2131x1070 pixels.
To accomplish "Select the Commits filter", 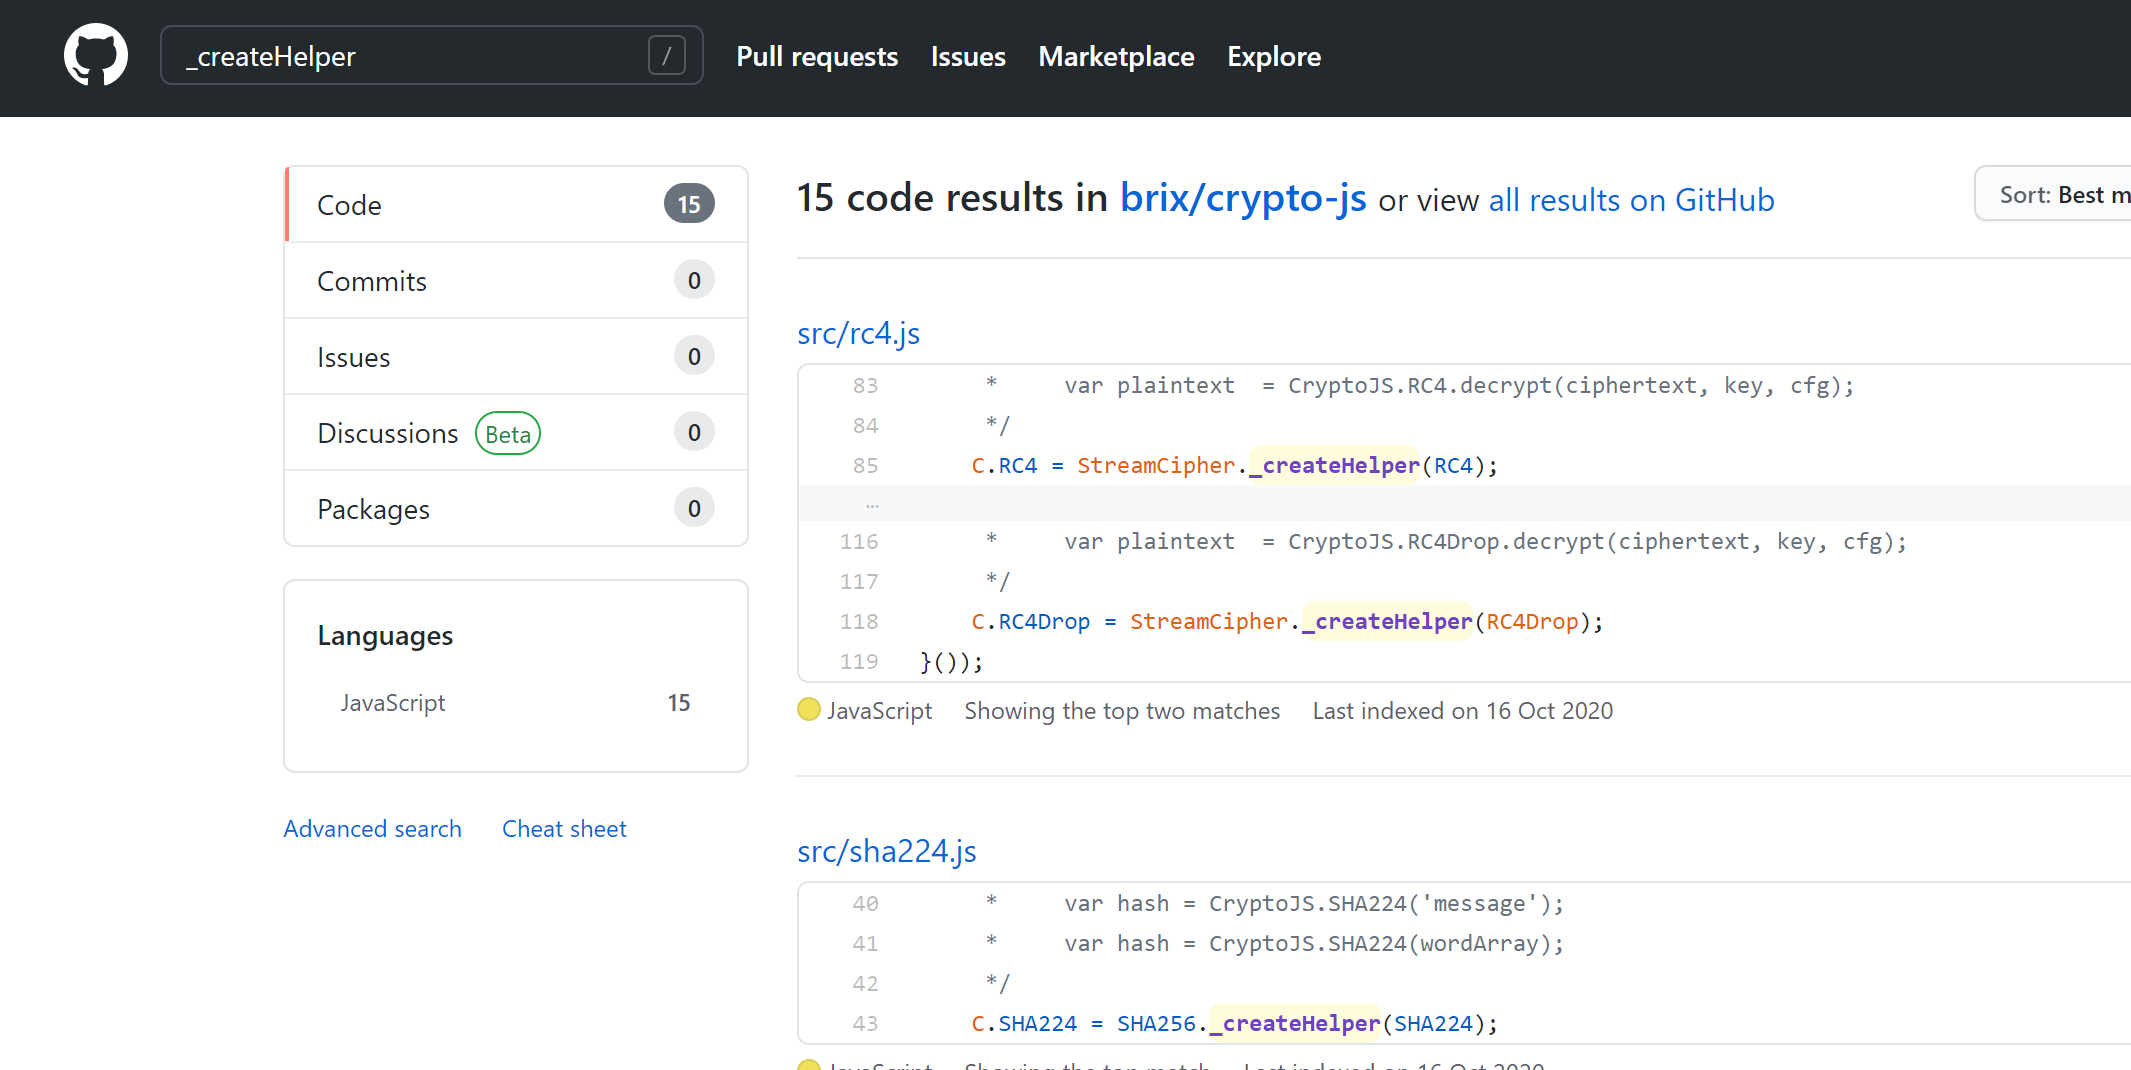I will pos(372,281).
